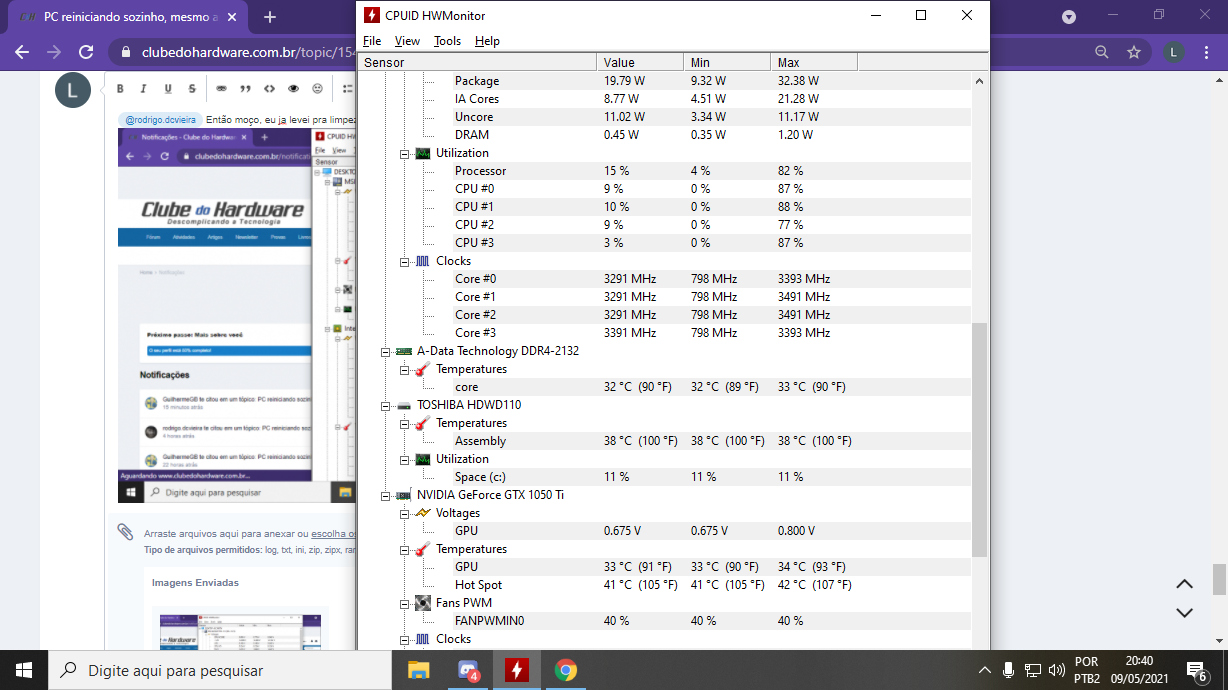
Task: Click the Fans PWM fan icon
Action: [x=423, y=603]
